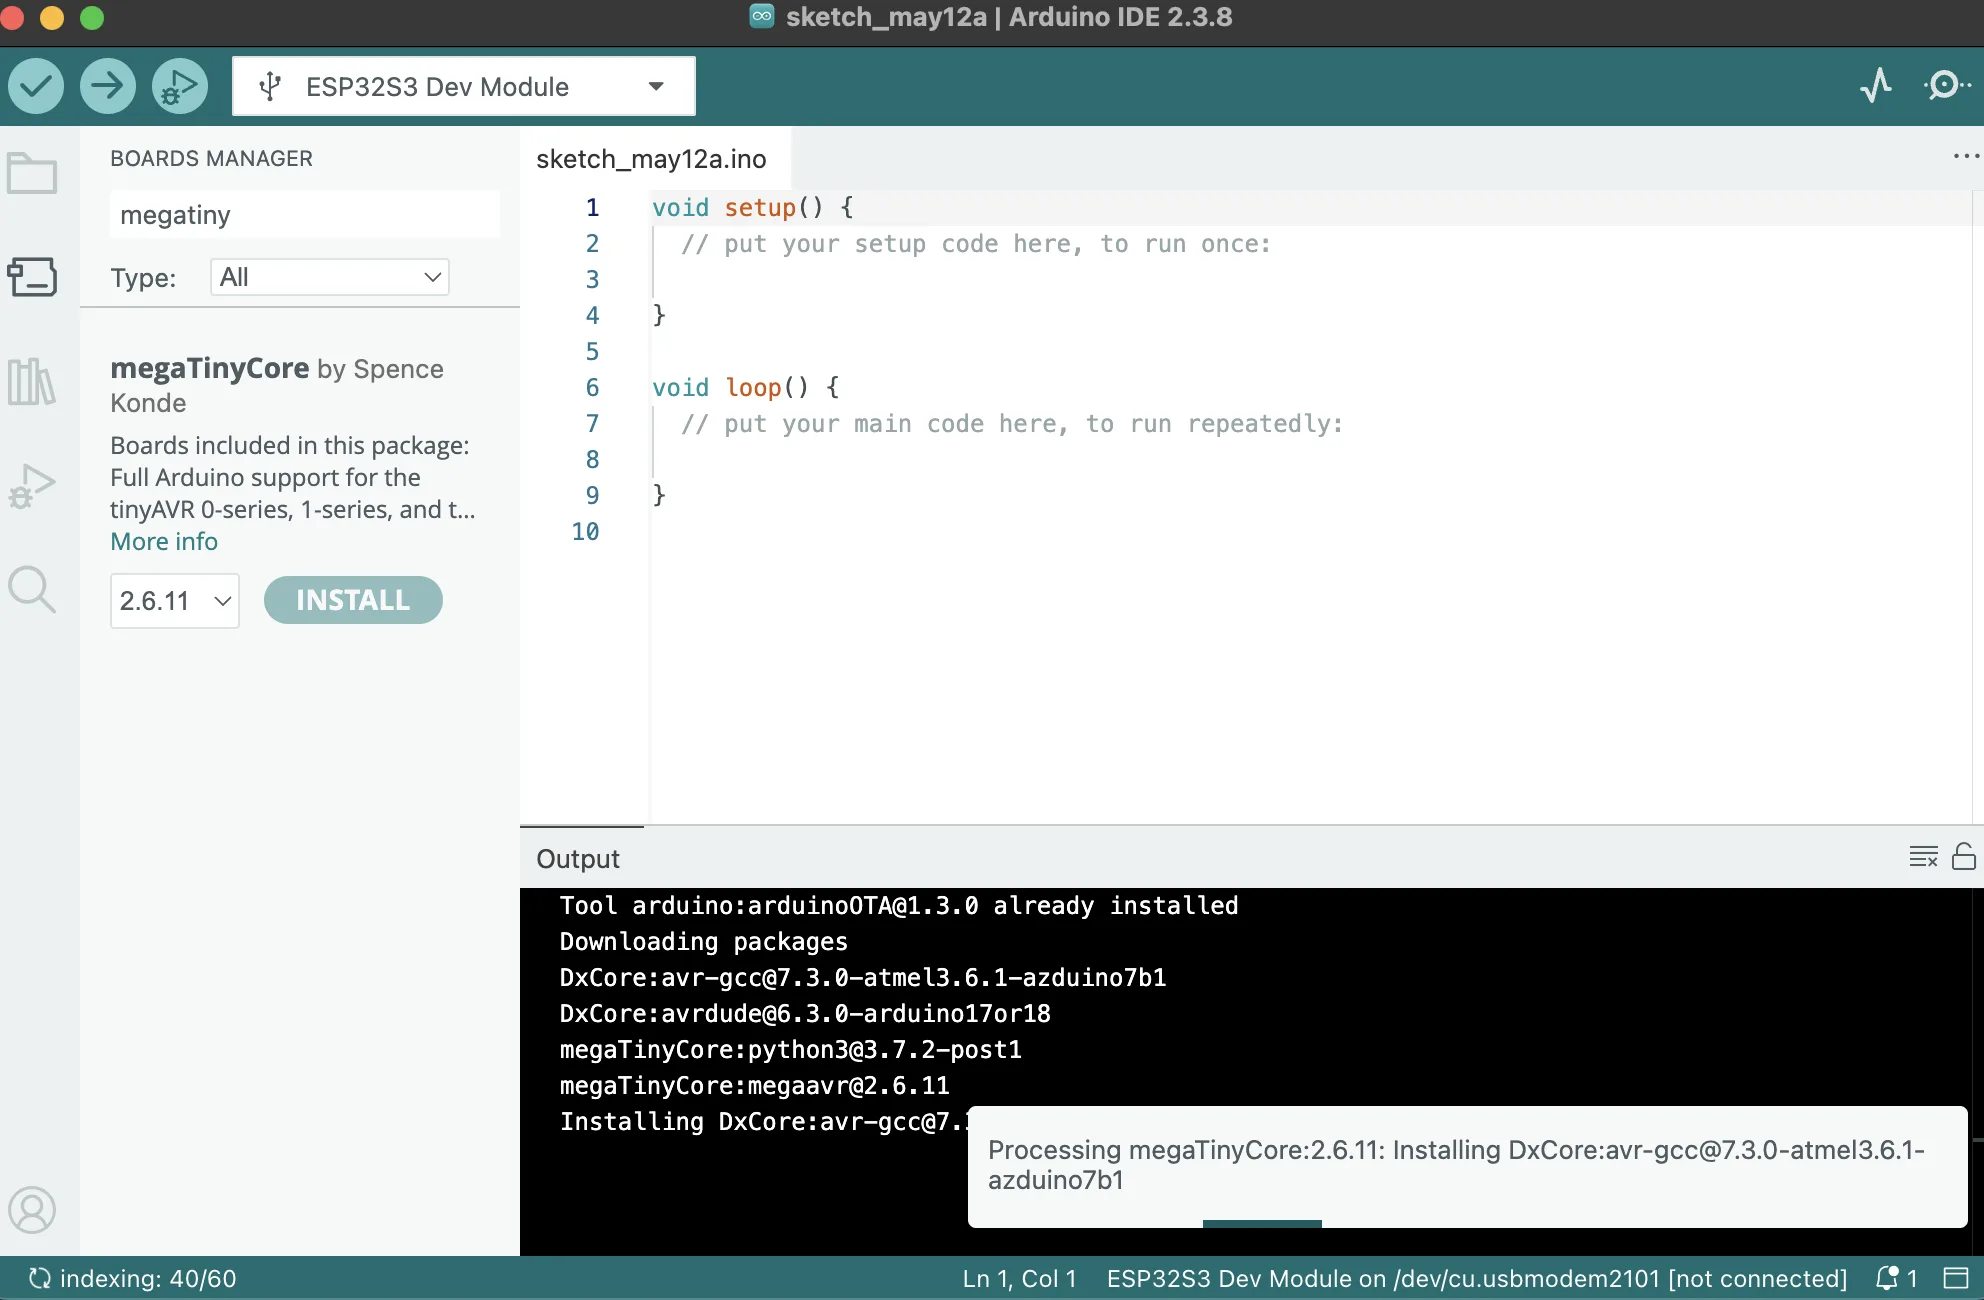Open the More info link

point(164,541)
